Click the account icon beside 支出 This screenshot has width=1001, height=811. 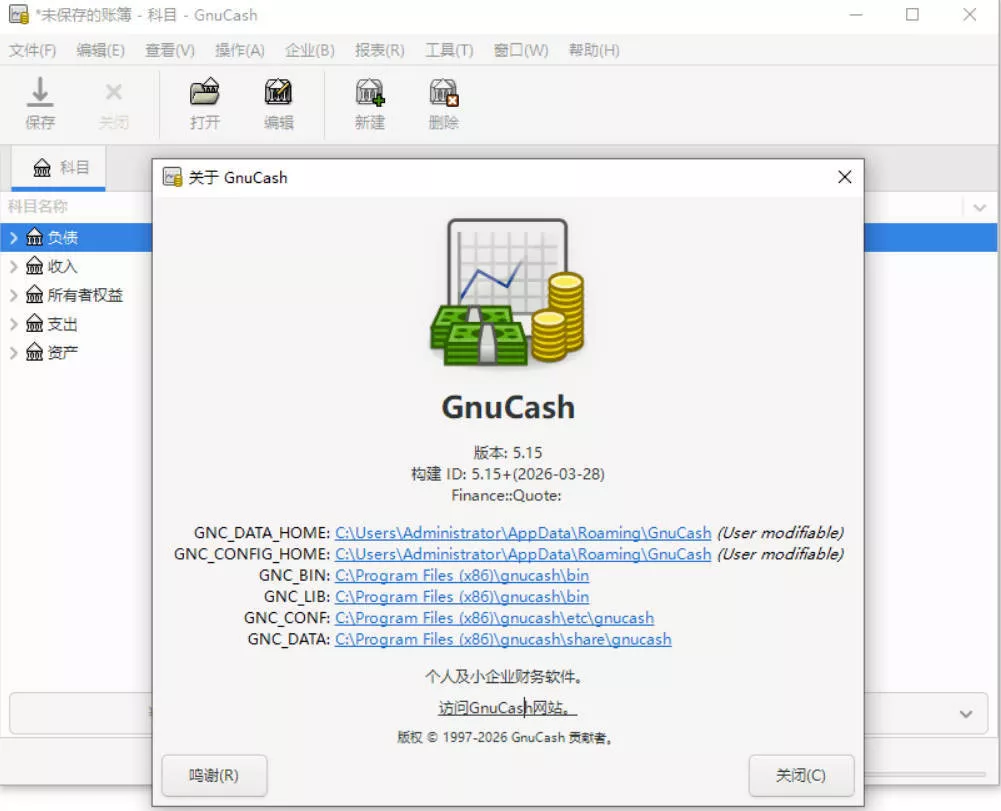[33, 323]
